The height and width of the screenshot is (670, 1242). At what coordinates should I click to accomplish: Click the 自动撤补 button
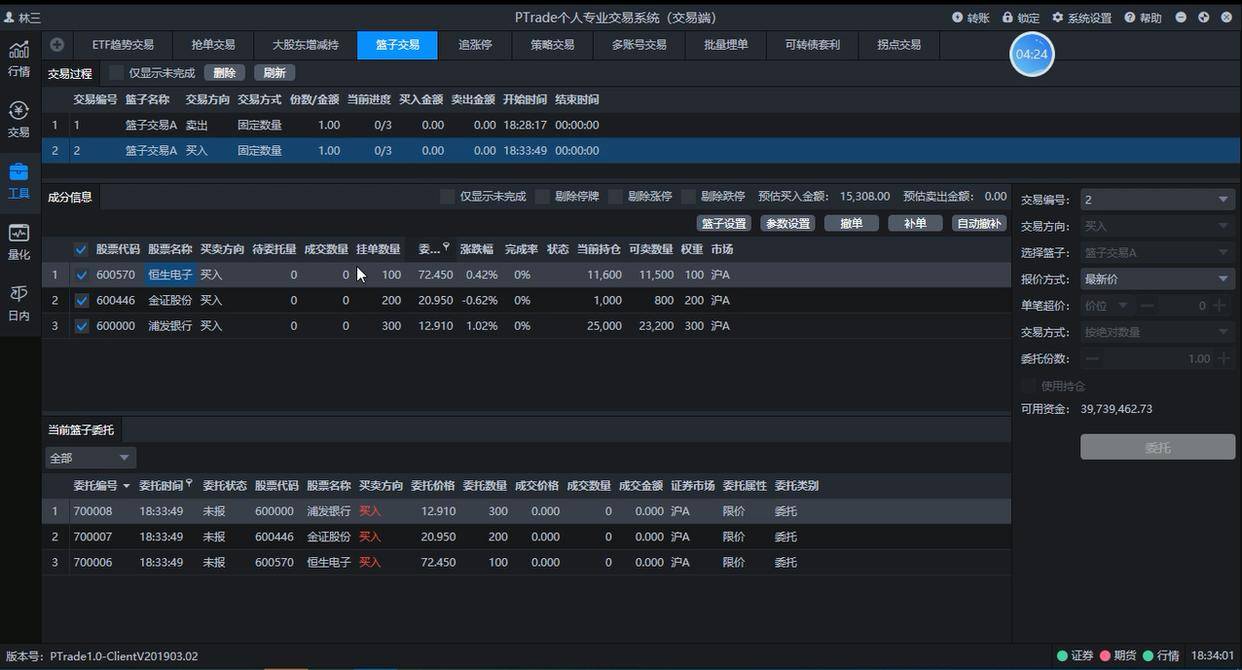point(979,224)
